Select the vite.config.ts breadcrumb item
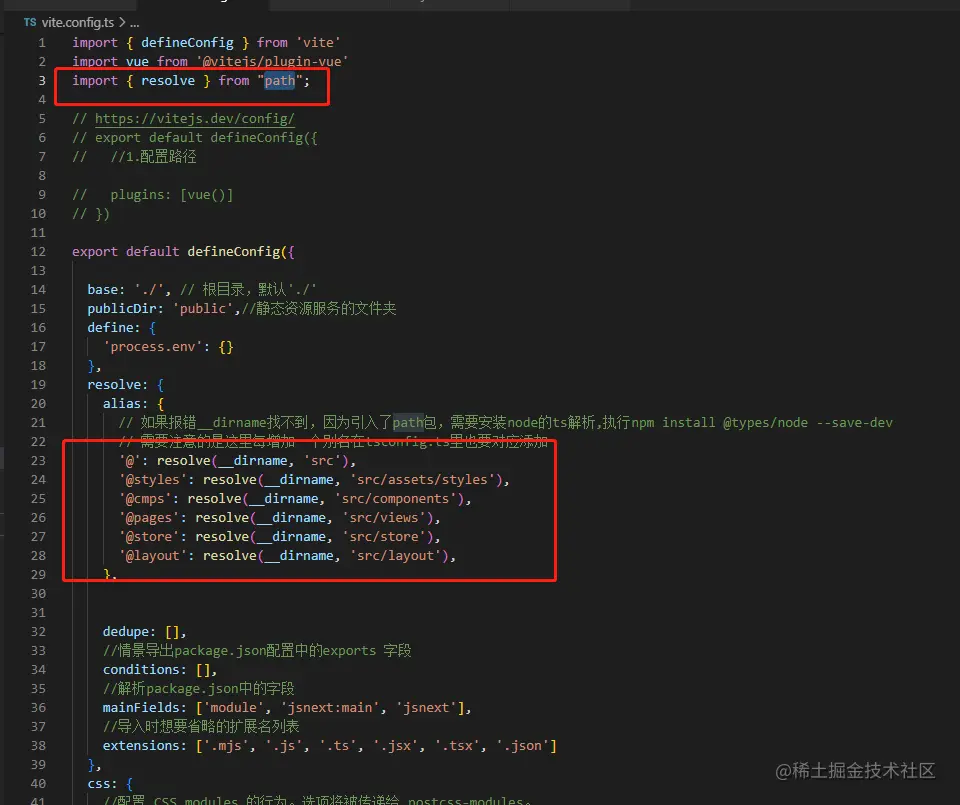The image size is (960, 805). pos(78,23)
